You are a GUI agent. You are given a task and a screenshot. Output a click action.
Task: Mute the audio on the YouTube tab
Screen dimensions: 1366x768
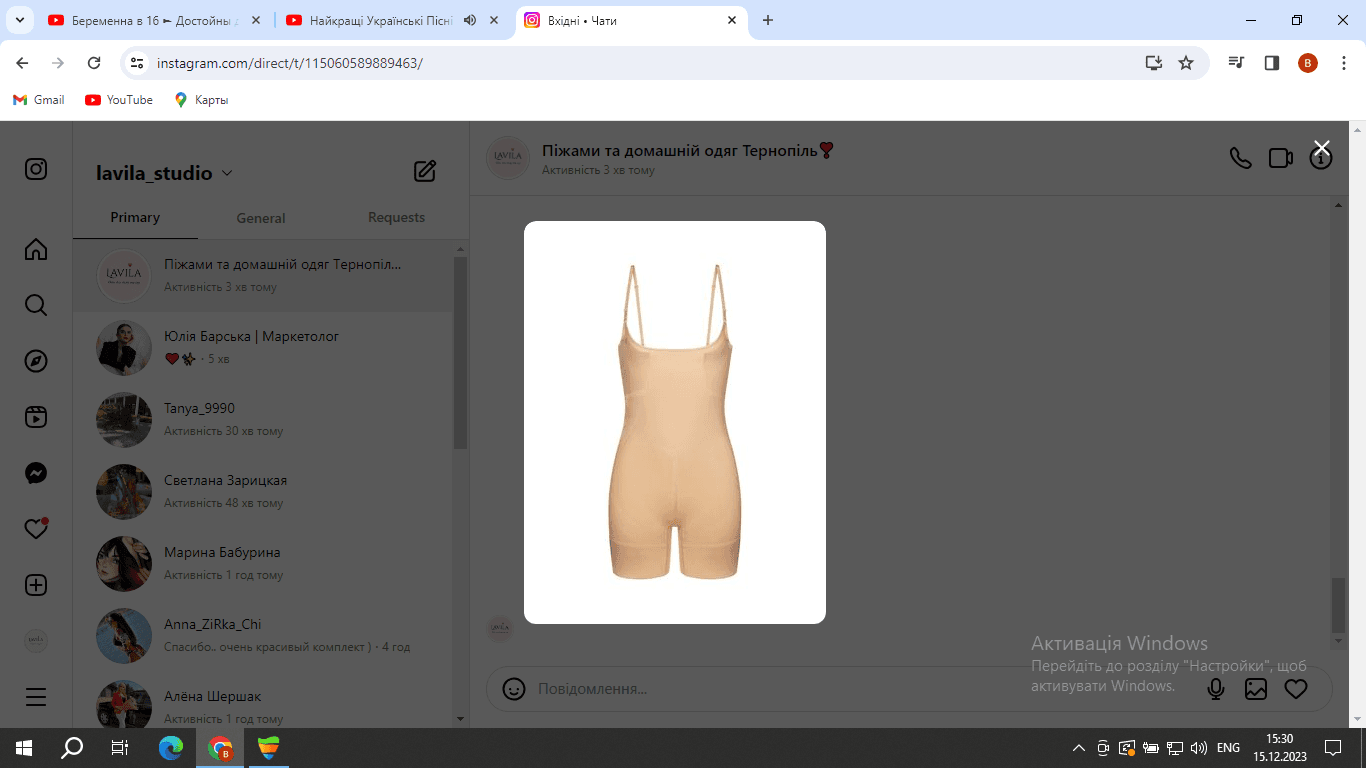(470, 20)
